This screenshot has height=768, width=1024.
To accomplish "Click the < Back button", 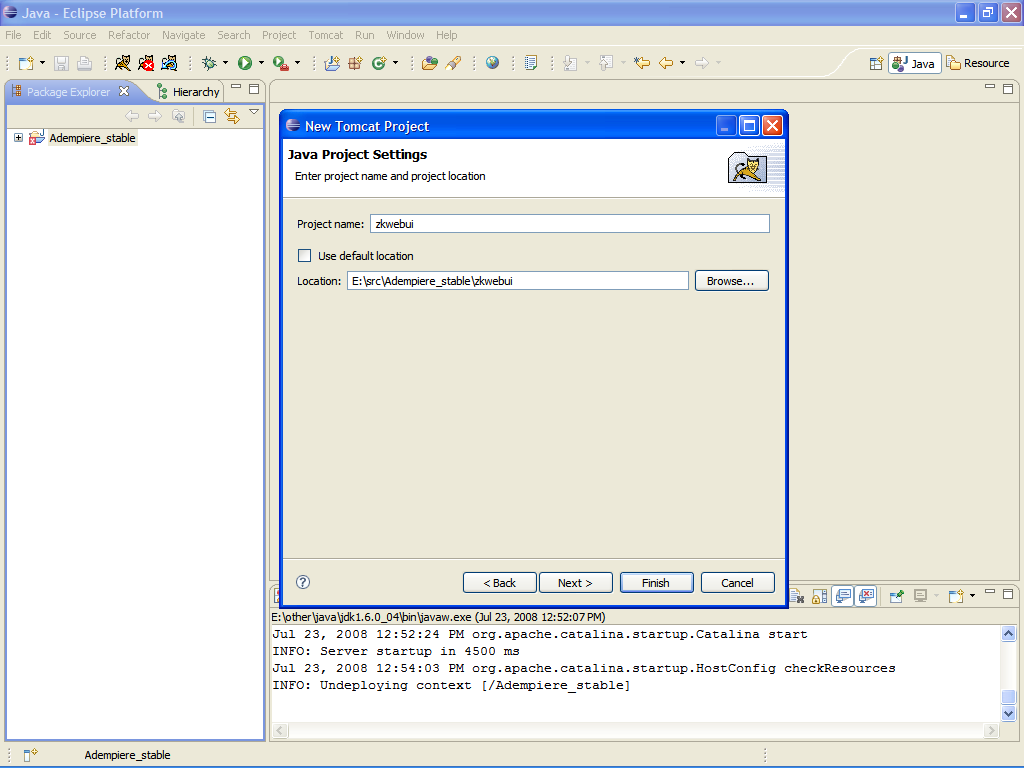I will tap(500, 583).
